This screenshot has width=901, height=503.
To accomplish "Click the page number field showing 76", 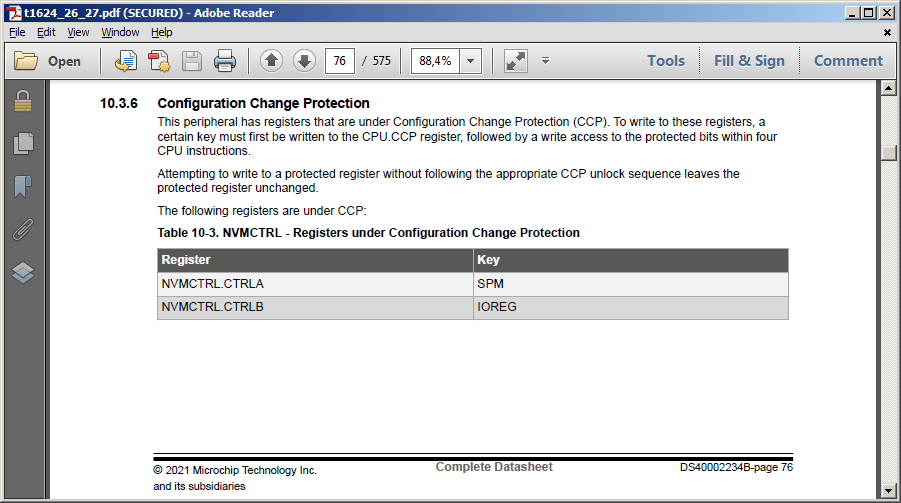I will (340, 61).
